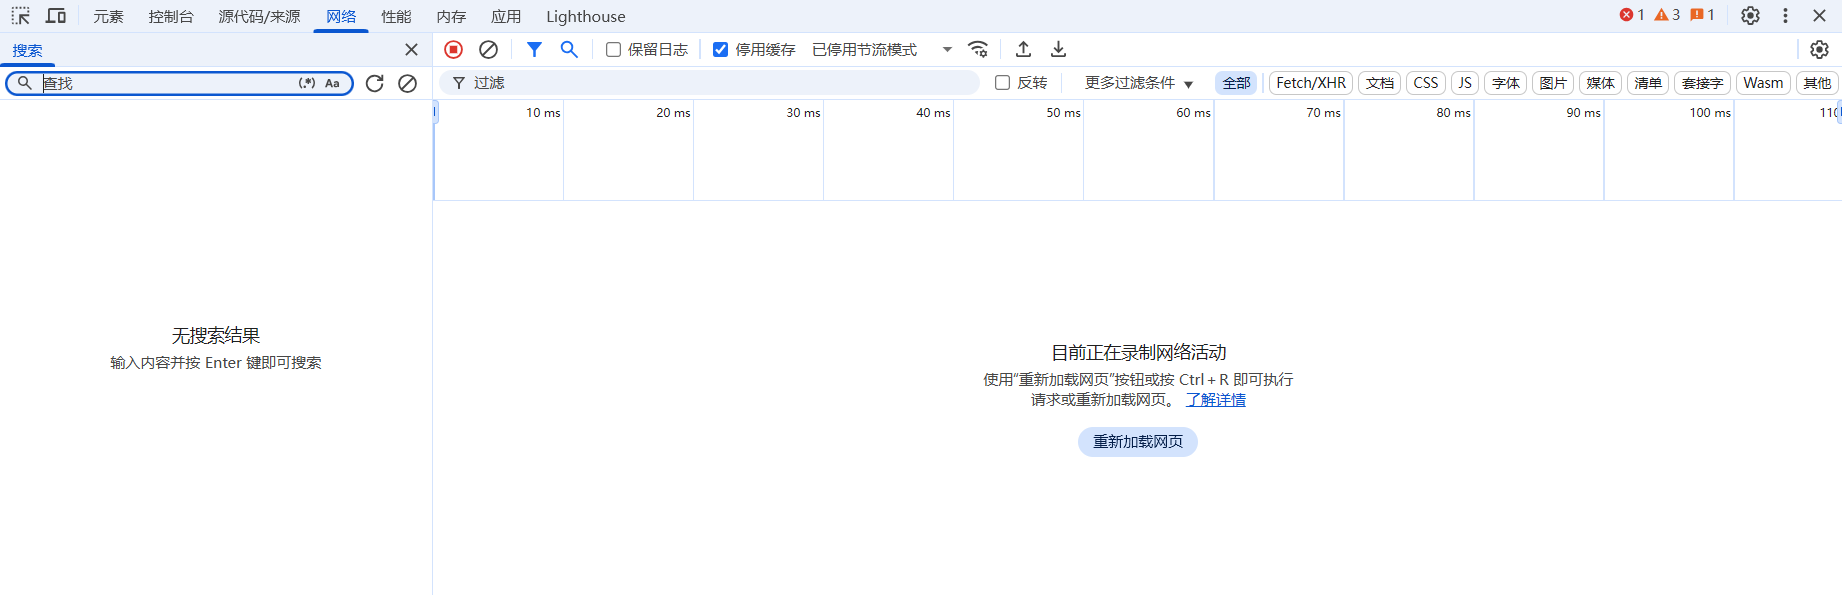Toggle regular expression search option
Screen dimensions: 1842x595
tap(307, 83)
